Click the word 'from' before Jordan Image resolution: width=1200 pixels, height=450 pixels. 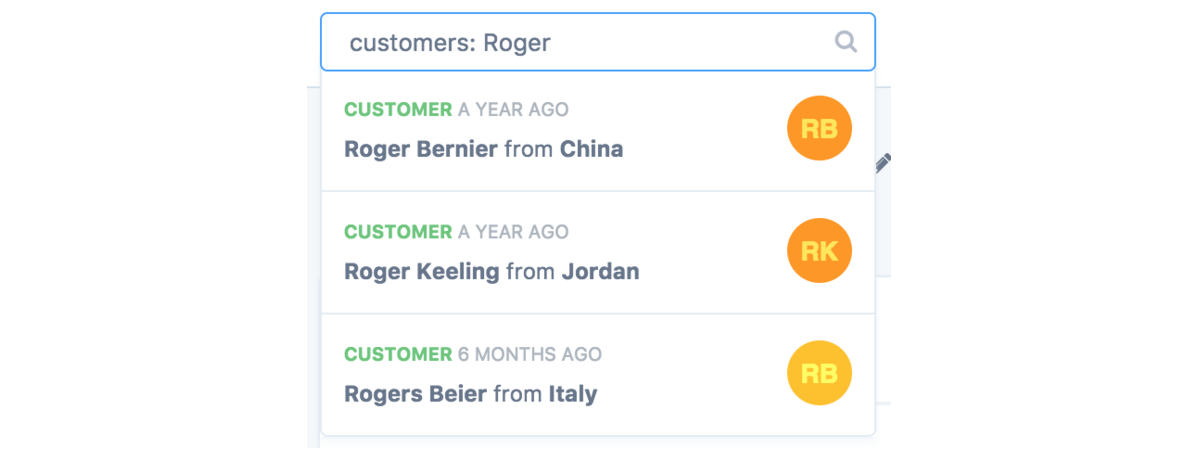530,272
